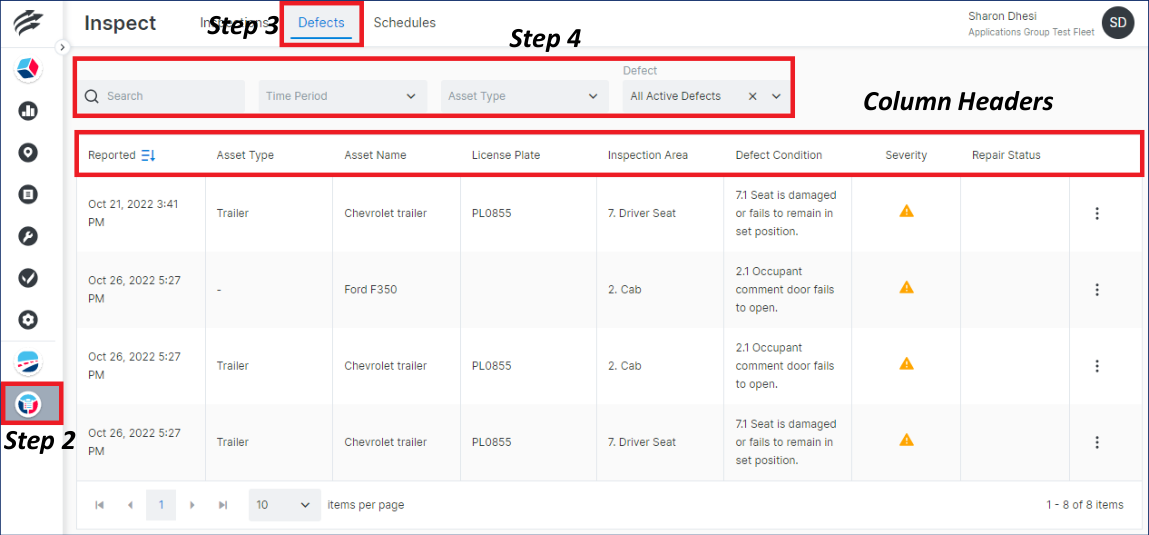The image size is (1149, 535).
Task: Clear the All Active Defects filter
Action: pyautogui.click(x=753, y=96)
